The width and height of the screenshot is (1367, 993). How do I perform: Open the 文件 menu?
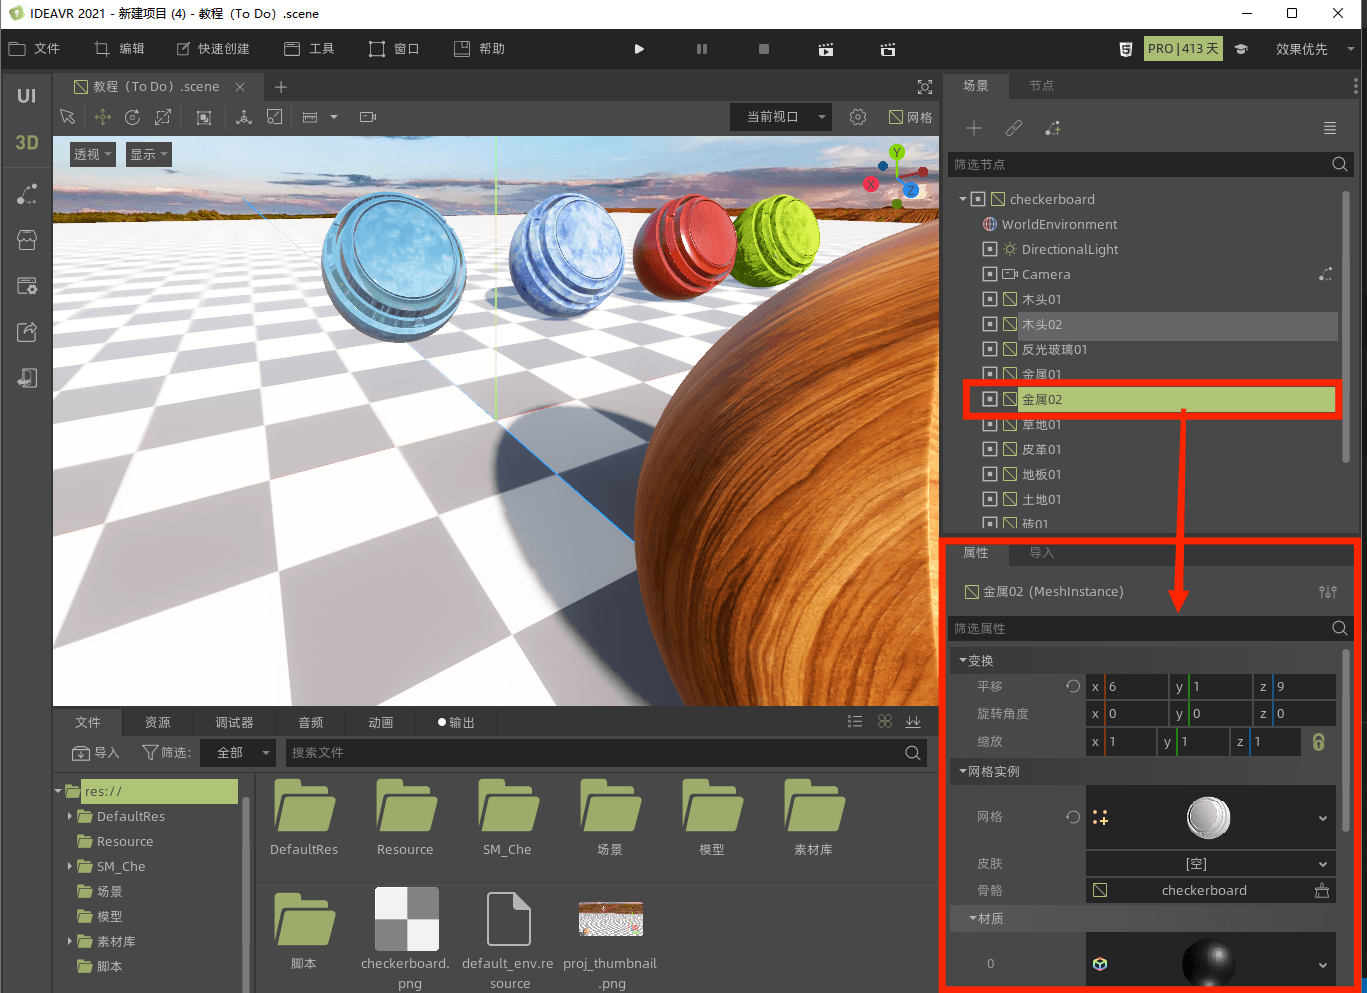(35, 49)
